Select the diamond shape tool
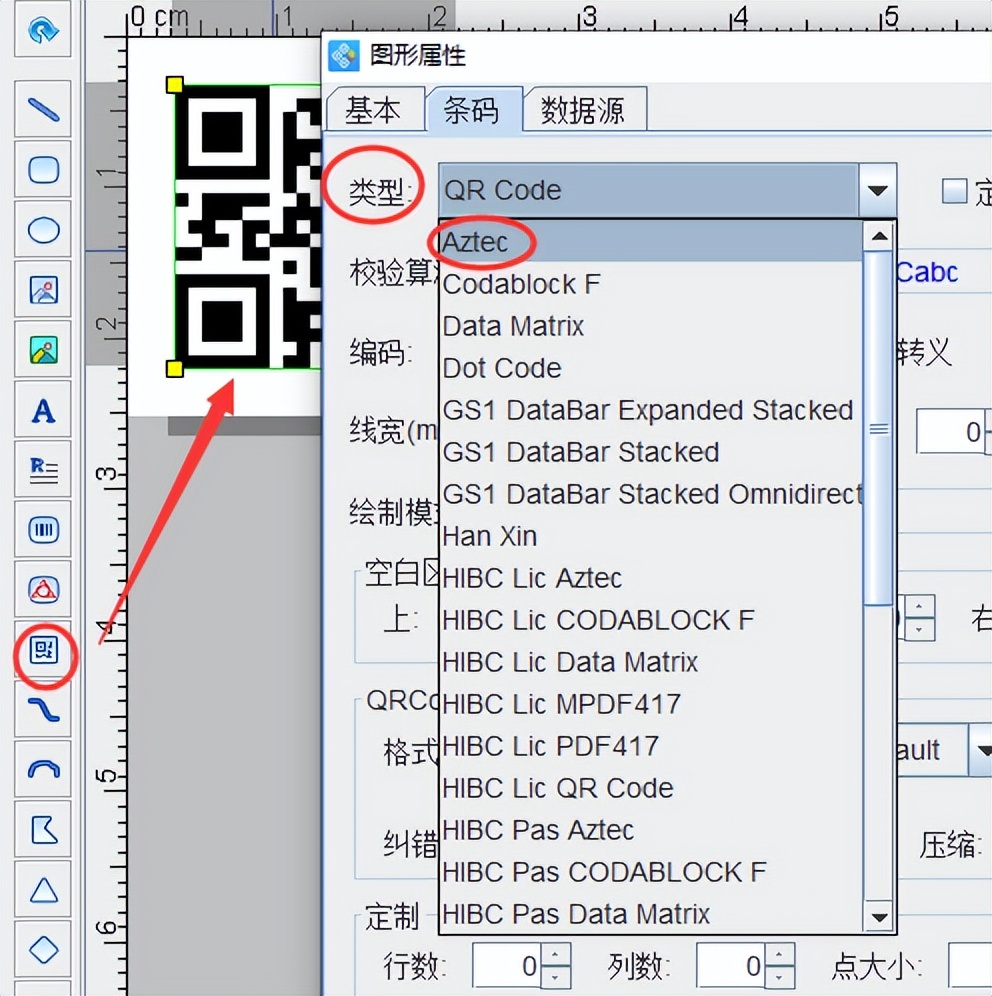Screen dimensions: 992x996 tap(43, 950)
